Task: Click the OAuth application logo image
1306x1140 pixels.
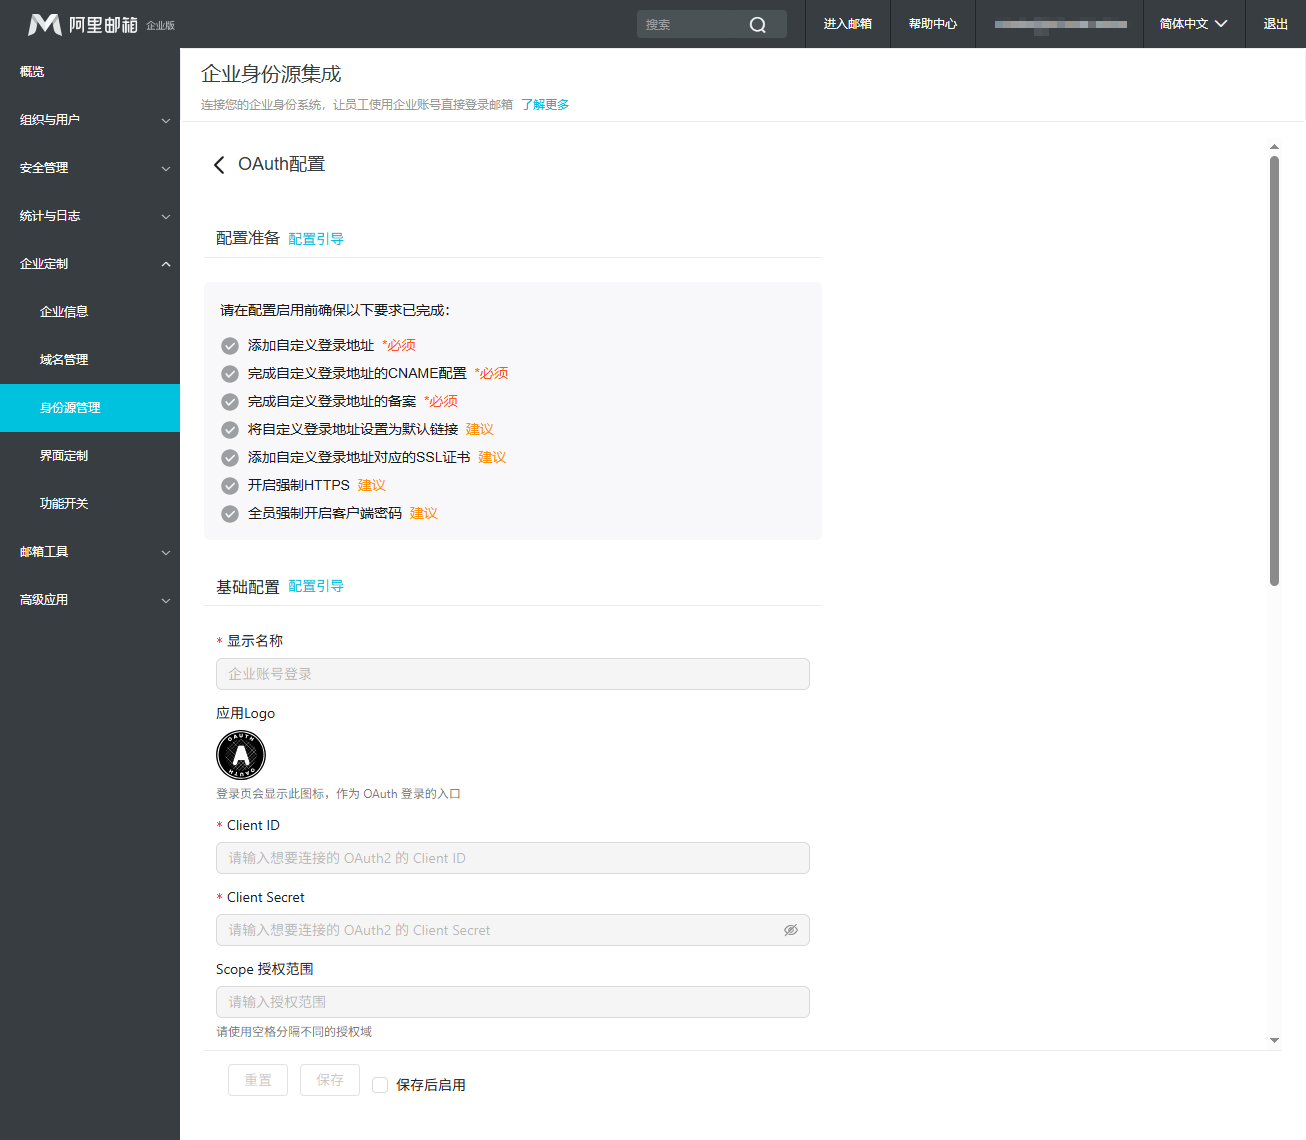Action: click(241, 755)
